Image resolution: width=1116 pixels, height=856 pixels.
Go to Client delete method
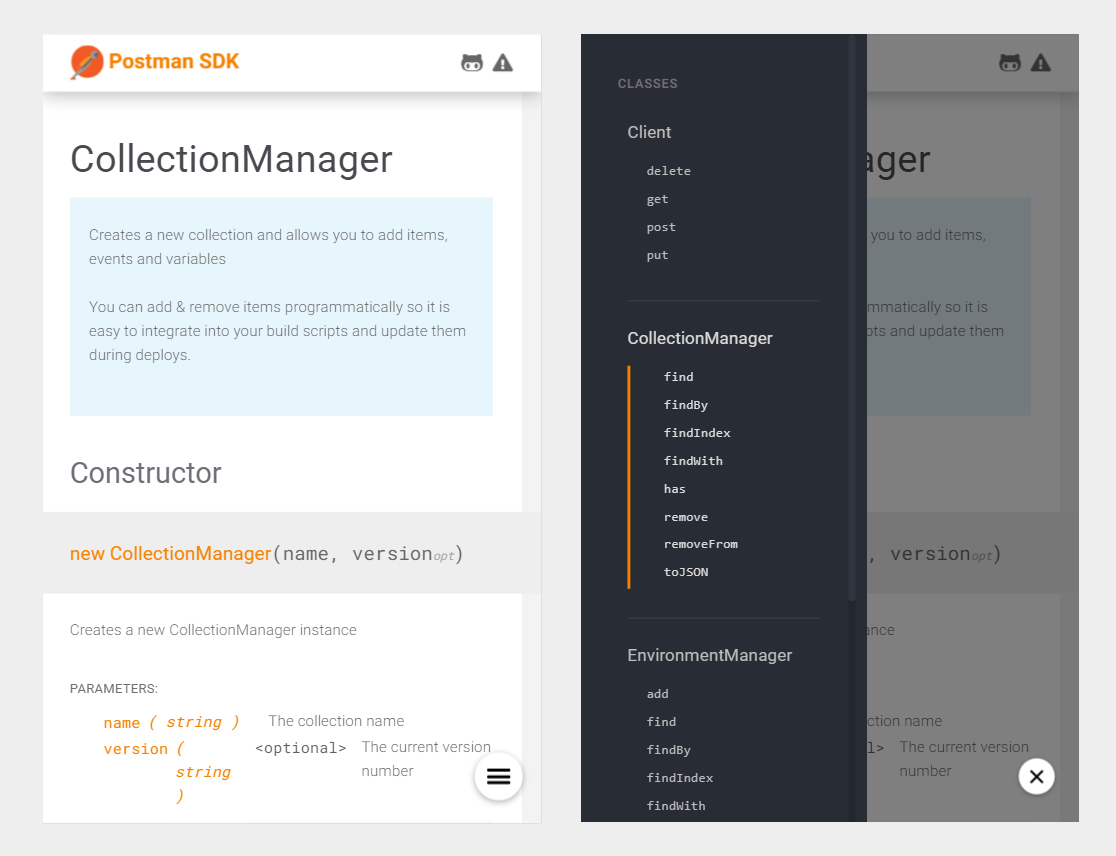tap(668, 171)
